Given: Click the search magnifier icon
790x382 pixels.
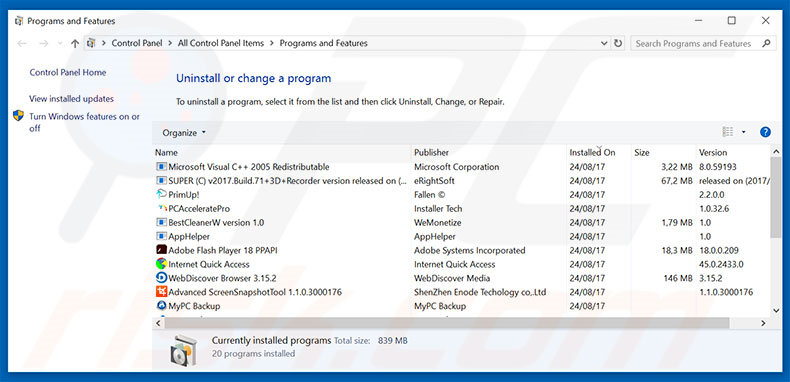Looking at the screenshot, I should point(766,43).
